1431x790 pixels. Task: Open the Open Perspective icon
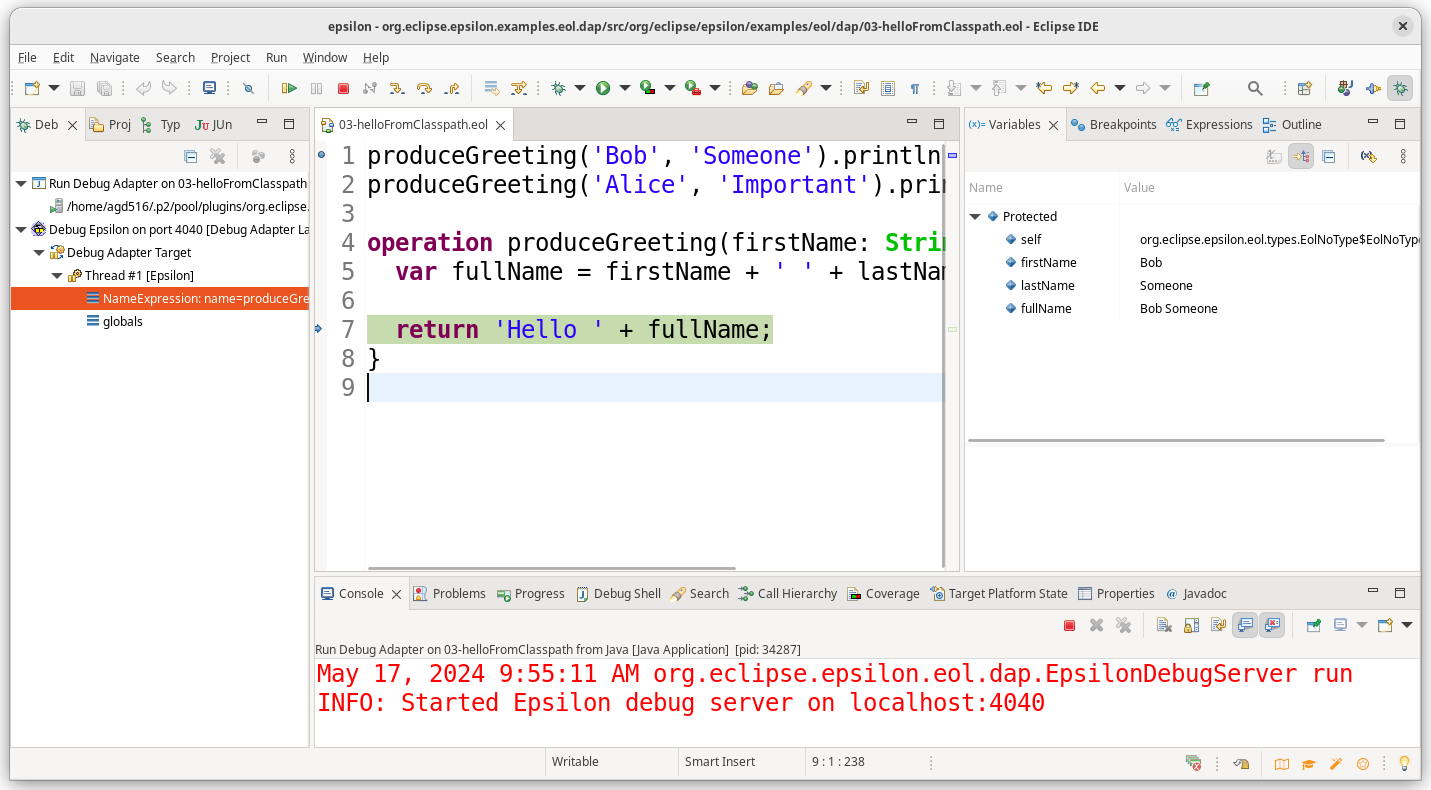click(1304, 88)
